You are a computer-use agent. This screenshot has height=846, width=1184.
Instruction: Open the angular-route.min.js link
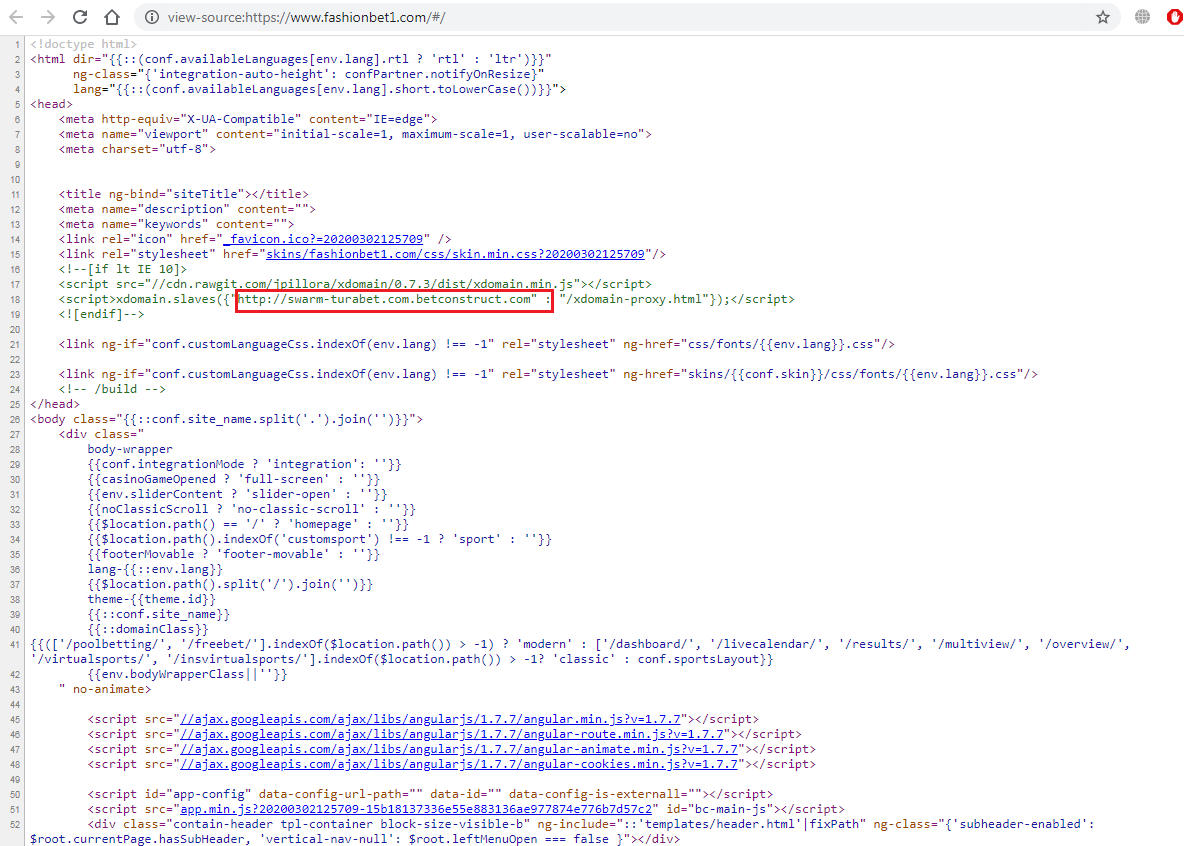452,734
